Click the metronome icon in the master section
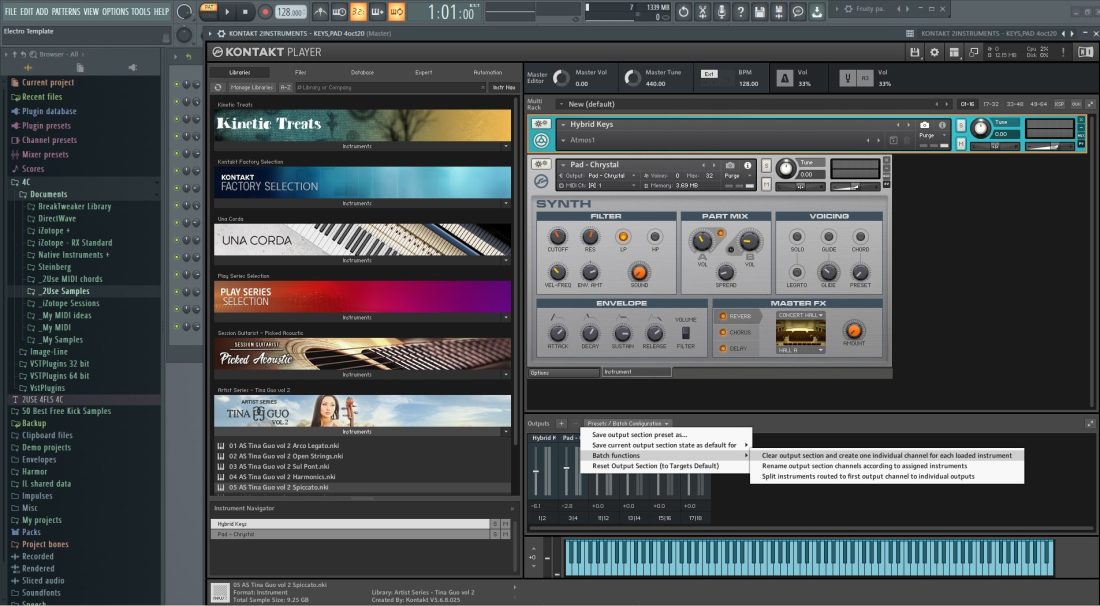Viewport: 1100px width, 606px height. tap(786, 77)
